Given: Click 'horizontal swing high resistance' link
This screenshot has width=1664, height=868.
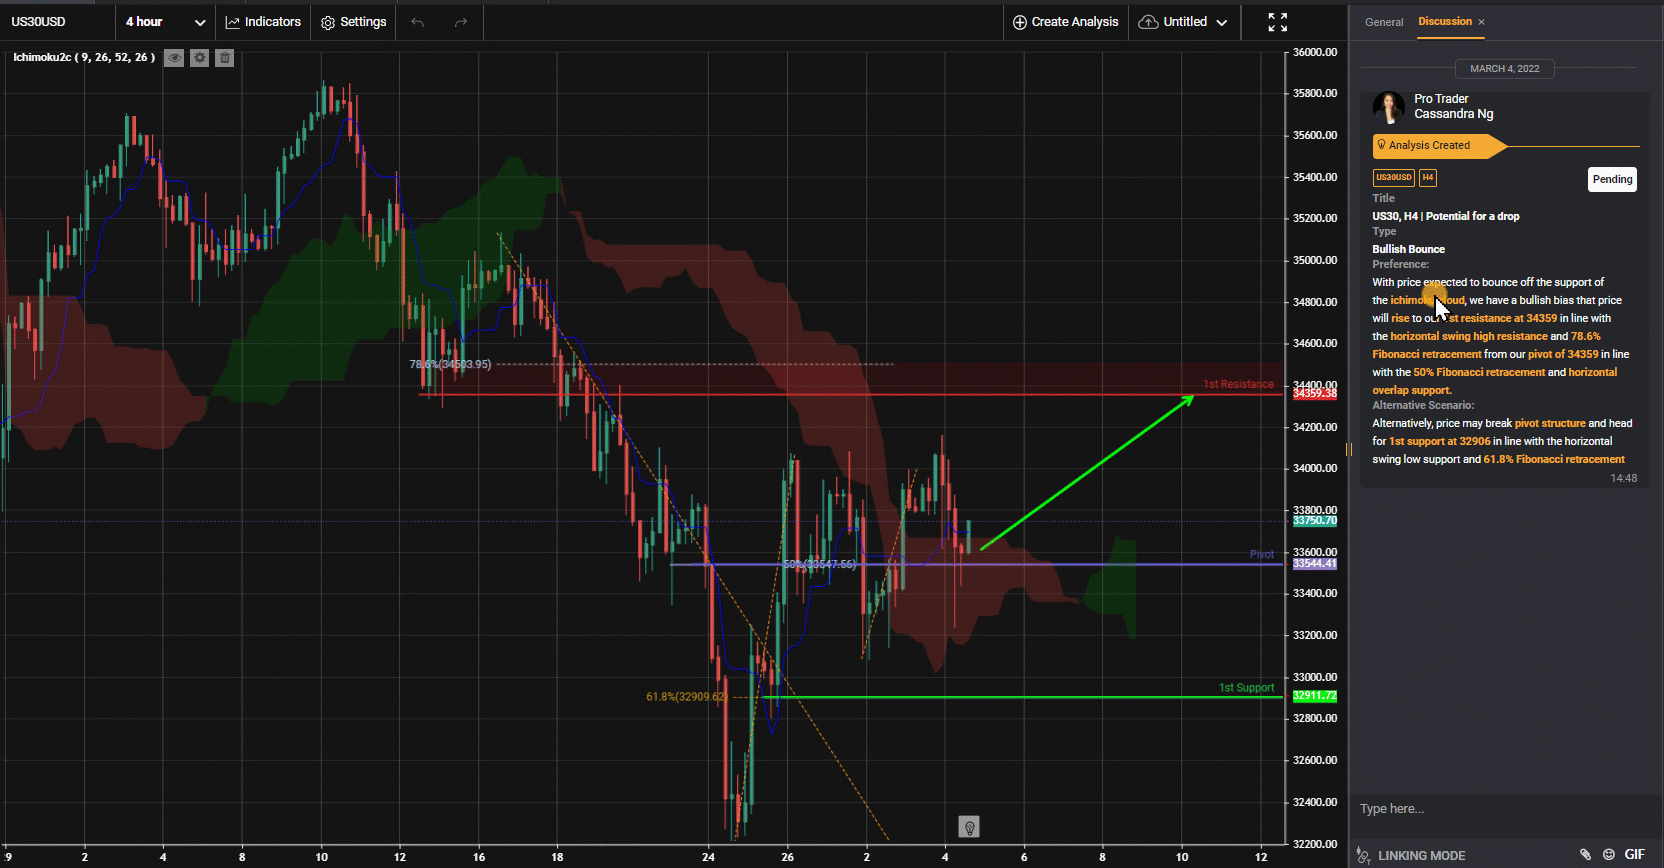Looking at the screenshot, I should click(x=1469, y=336).
